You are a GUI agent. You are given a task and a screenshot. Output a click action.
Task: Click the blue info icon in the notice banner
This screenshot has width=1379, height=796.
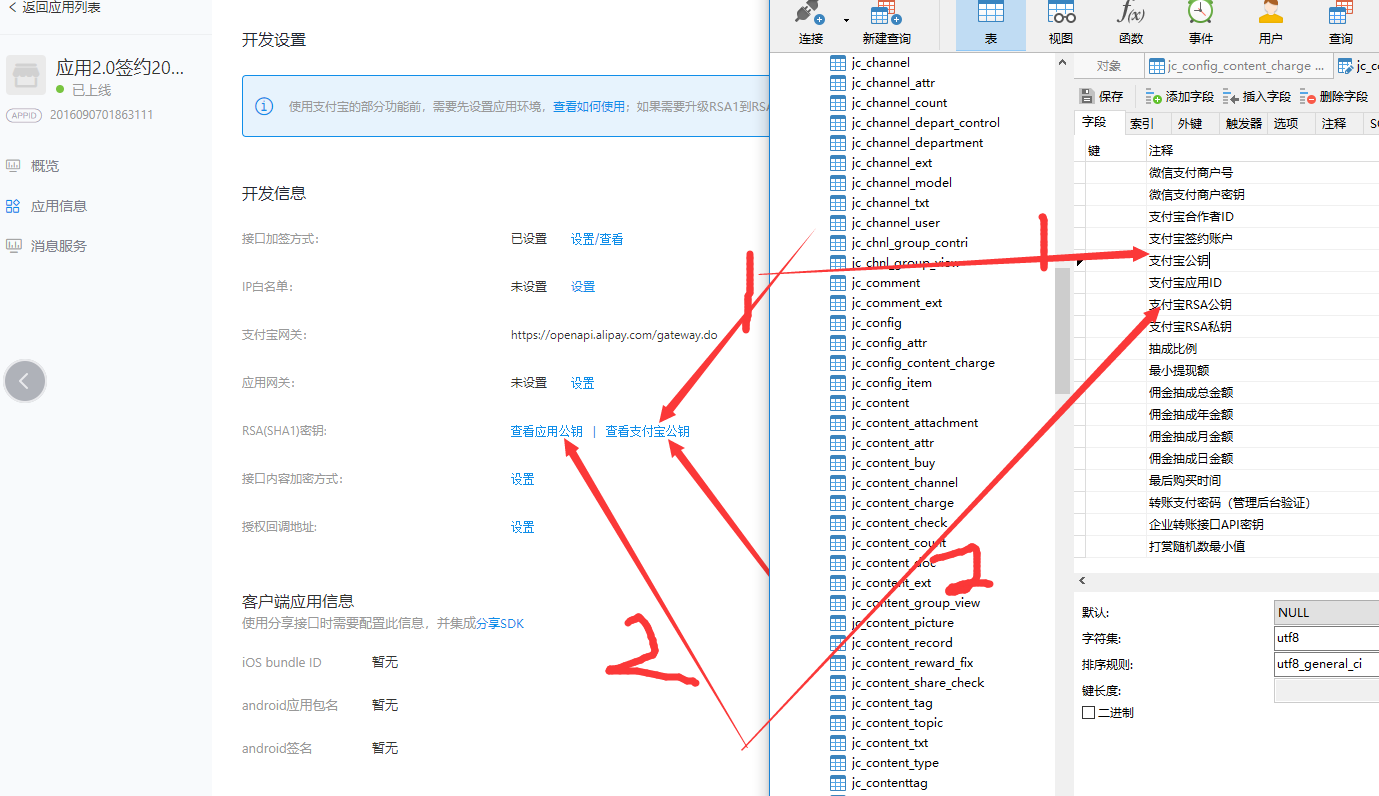[x=264, y=106]
